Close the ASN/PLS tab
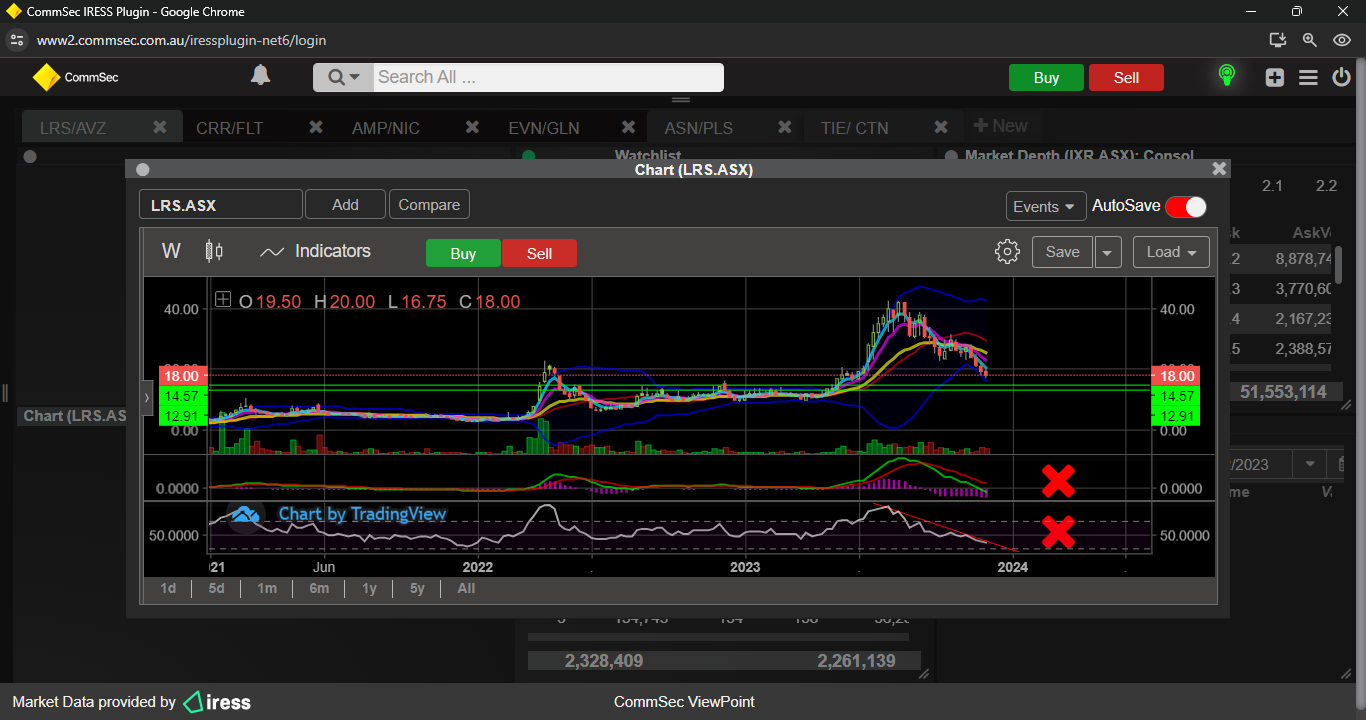1366x720 pixels. (785, 127)
